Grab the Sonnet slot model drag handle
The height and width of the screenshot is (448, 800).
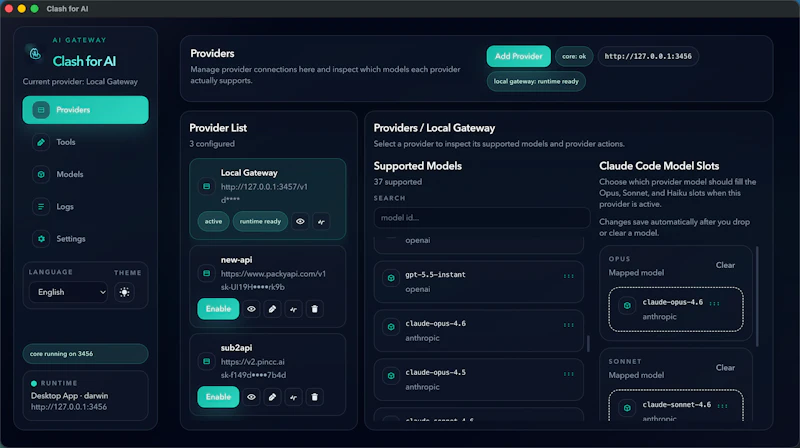coord(722,406)
